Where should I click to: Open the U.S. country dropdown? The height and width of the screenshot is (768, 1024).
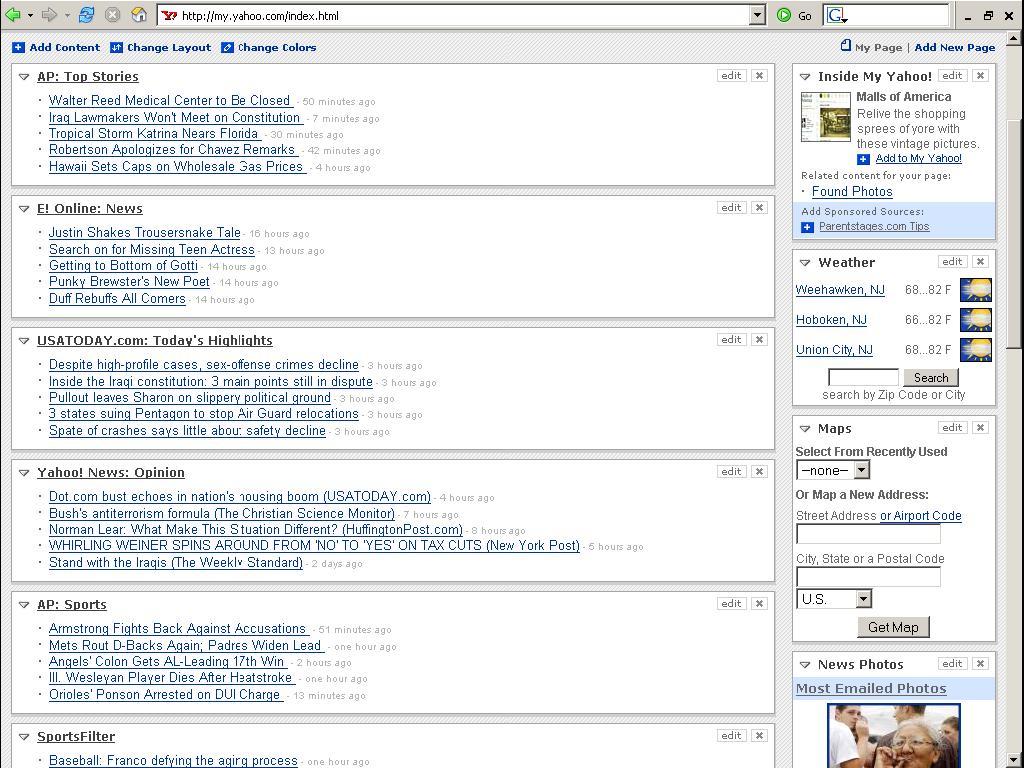pyautogui.click(x=864, y=599)
